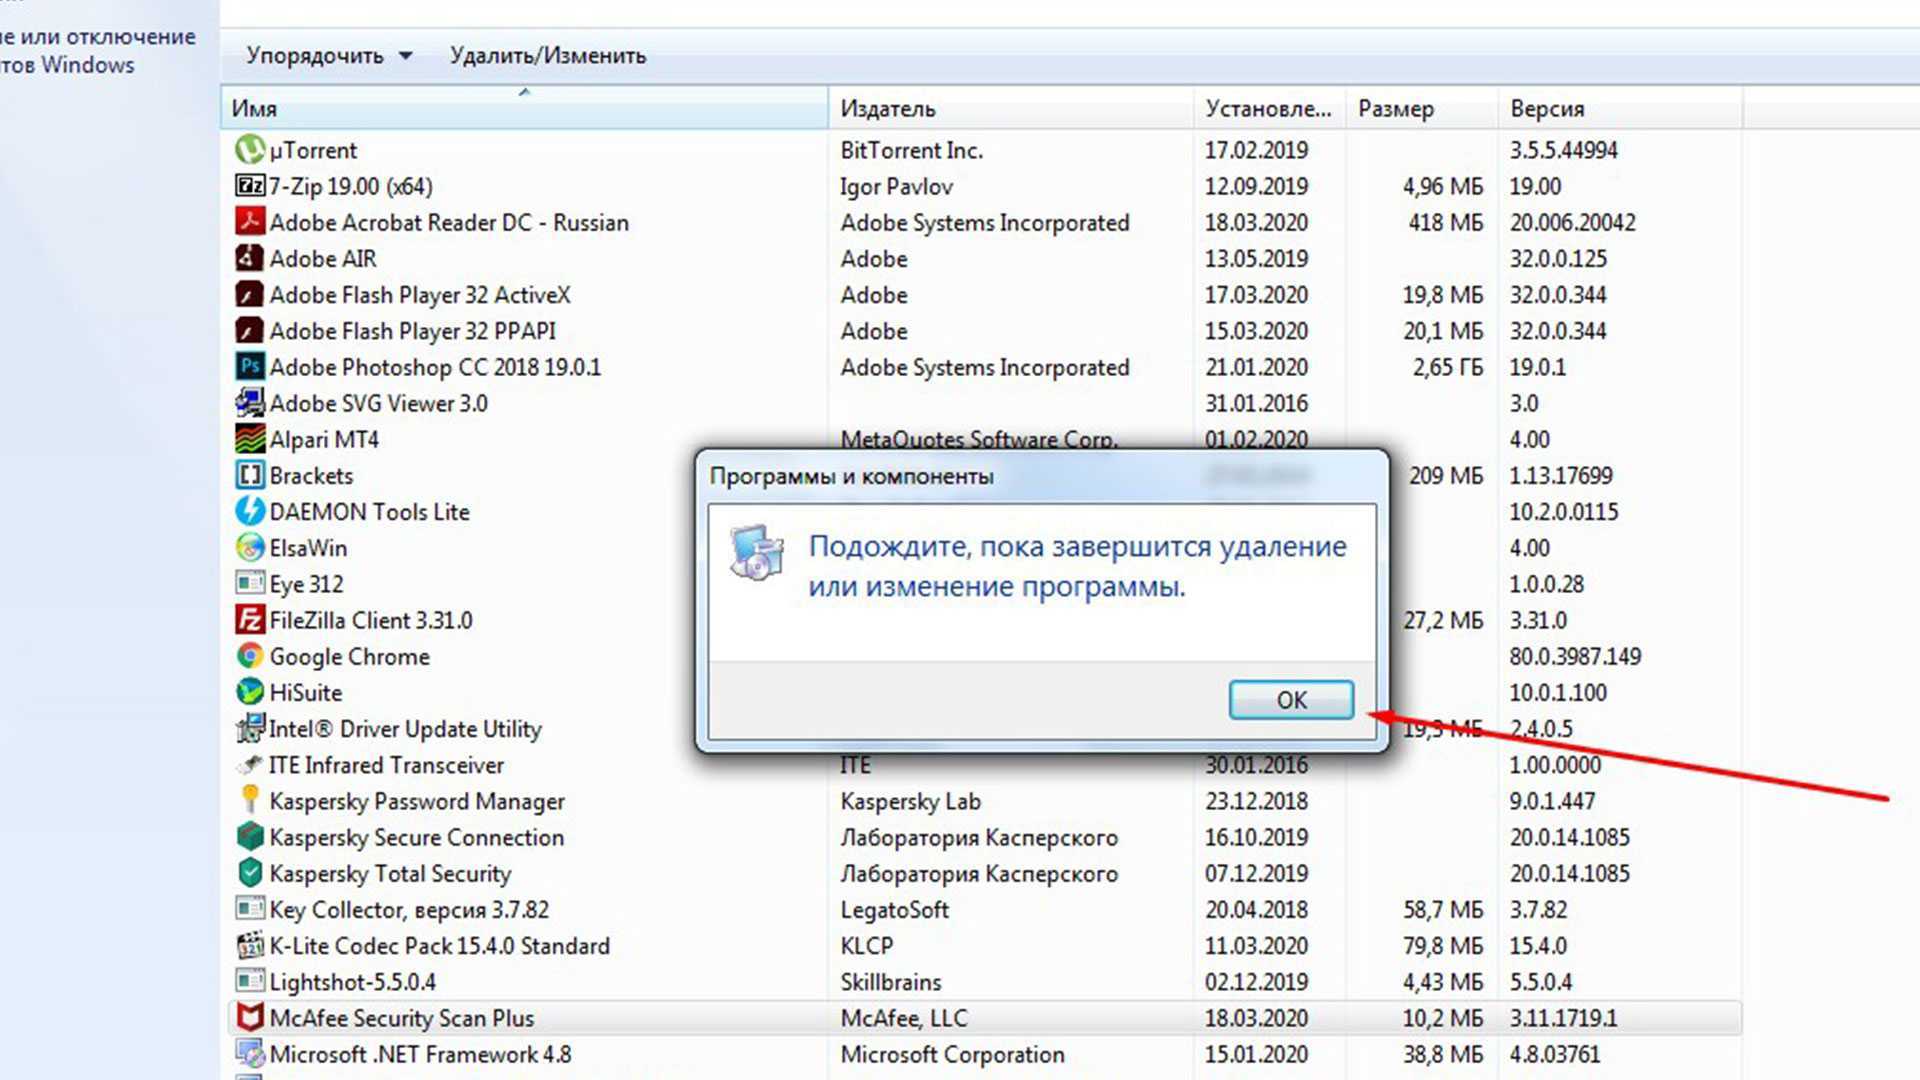Click the McAfee Security Scan Plus icon
Screen dimensions: 1920x1080
(249, 1018)
